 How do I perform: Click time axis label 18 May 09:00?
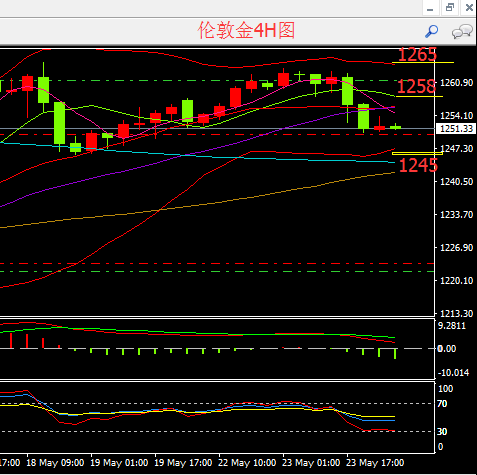point(55,463)
